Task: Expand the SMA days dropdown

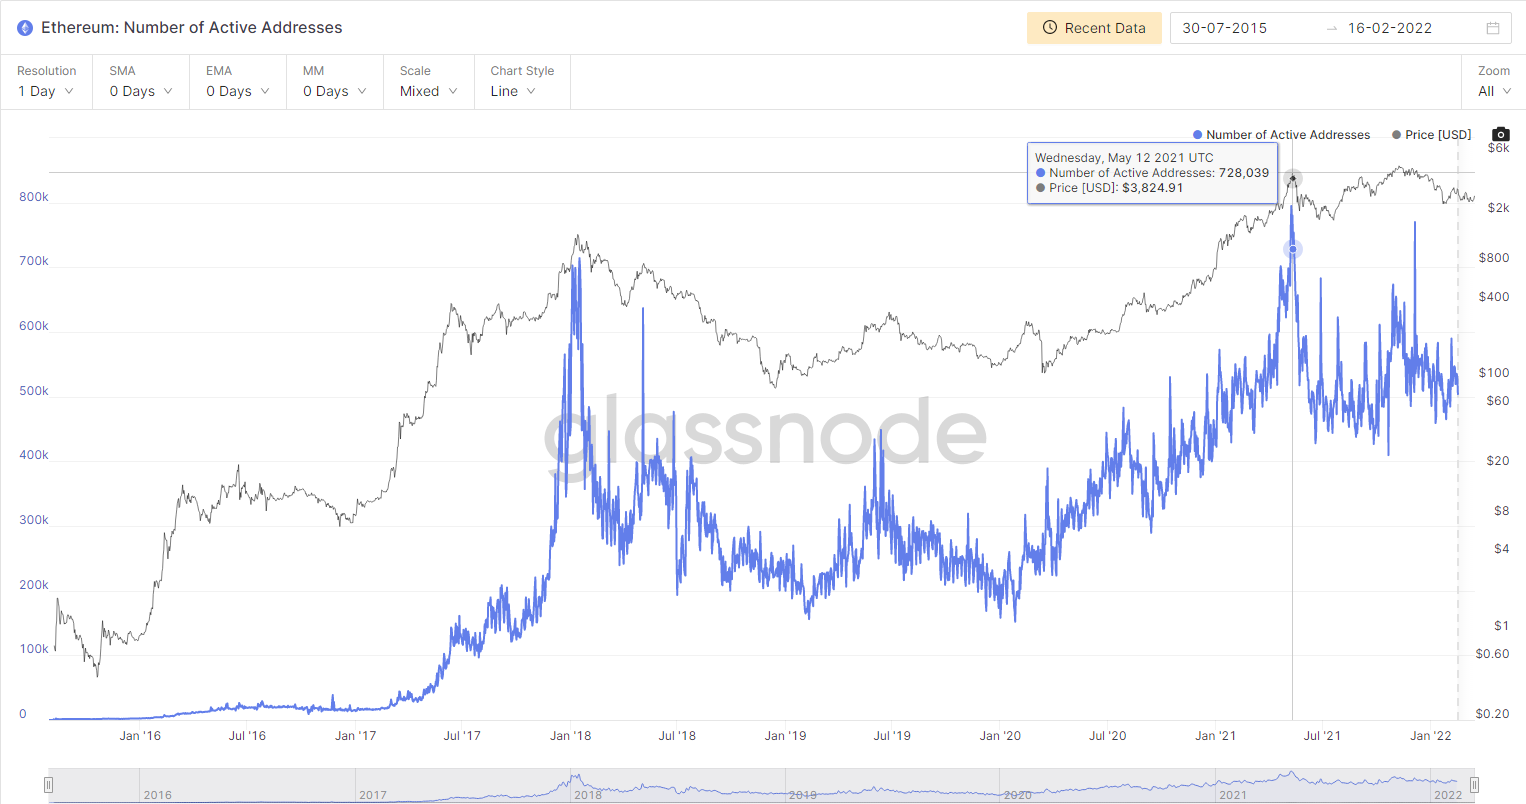Action: tap(141, 91)
